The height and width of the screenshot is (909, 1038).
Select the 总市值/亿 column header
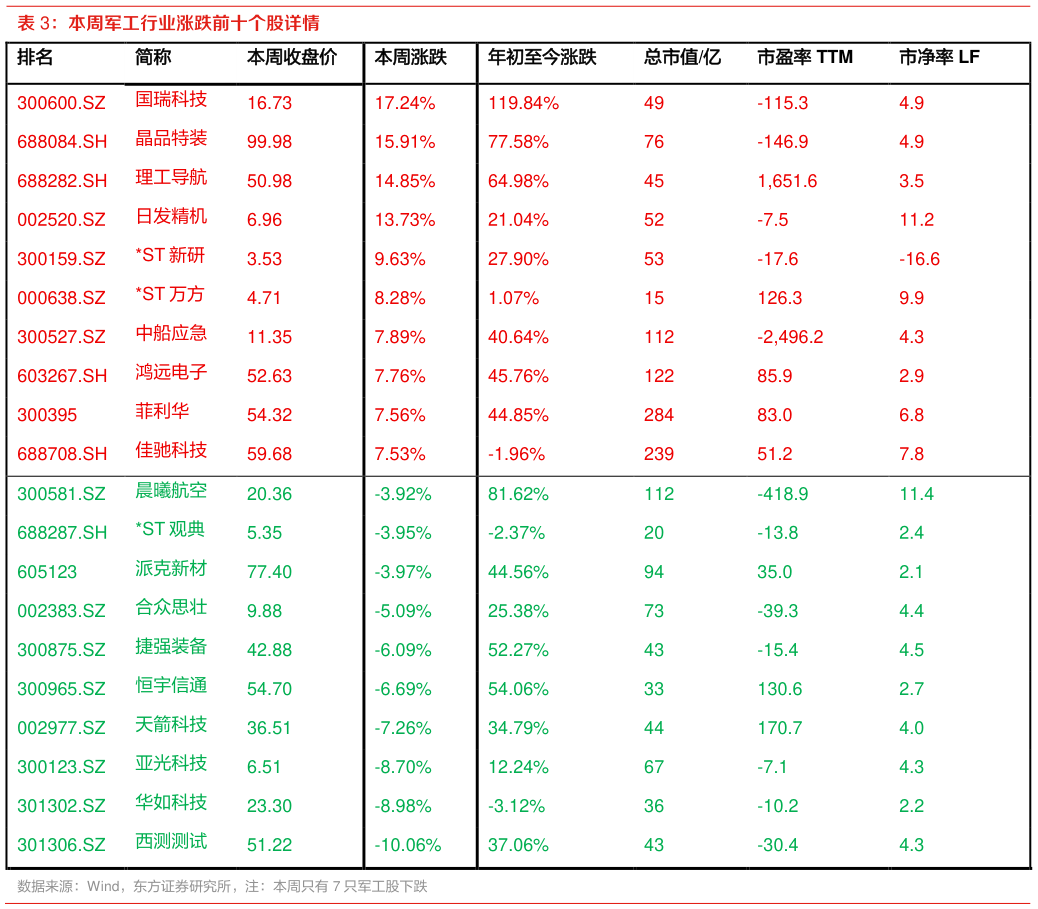tap(682, 58)
